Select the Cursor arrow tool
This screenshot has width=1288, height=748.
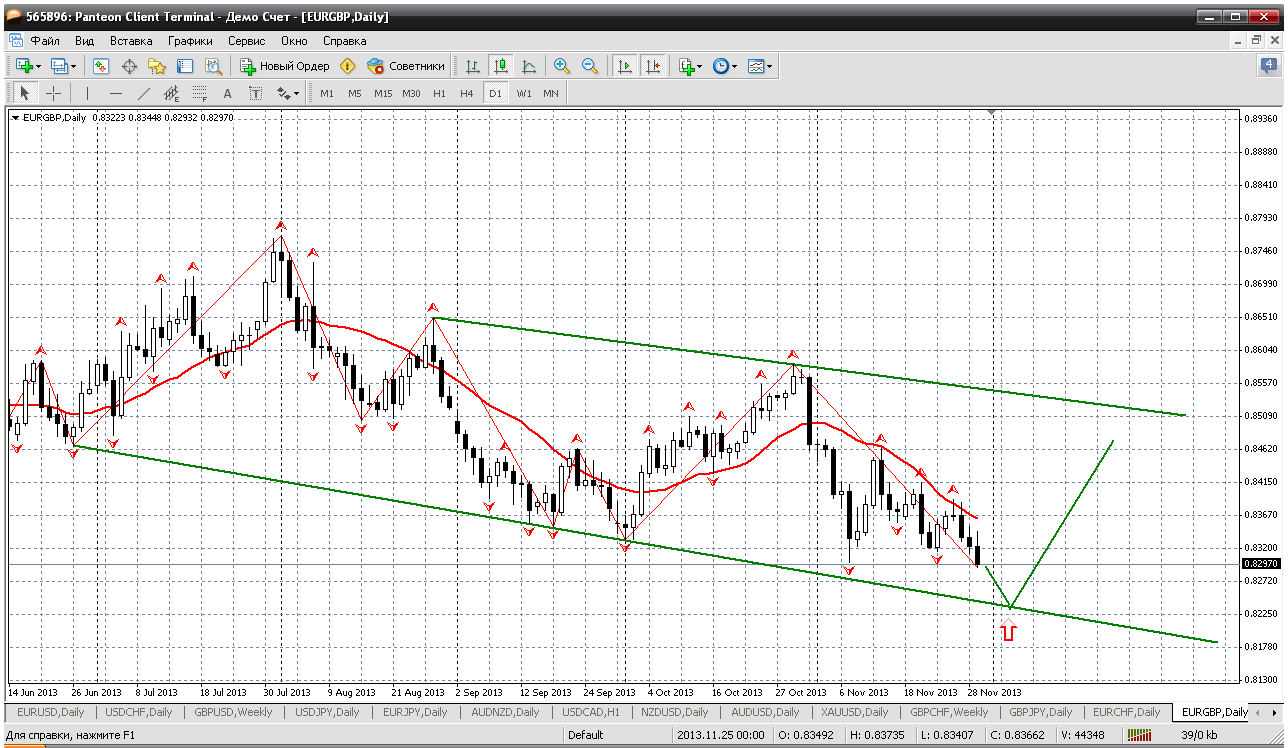(25, 93)
